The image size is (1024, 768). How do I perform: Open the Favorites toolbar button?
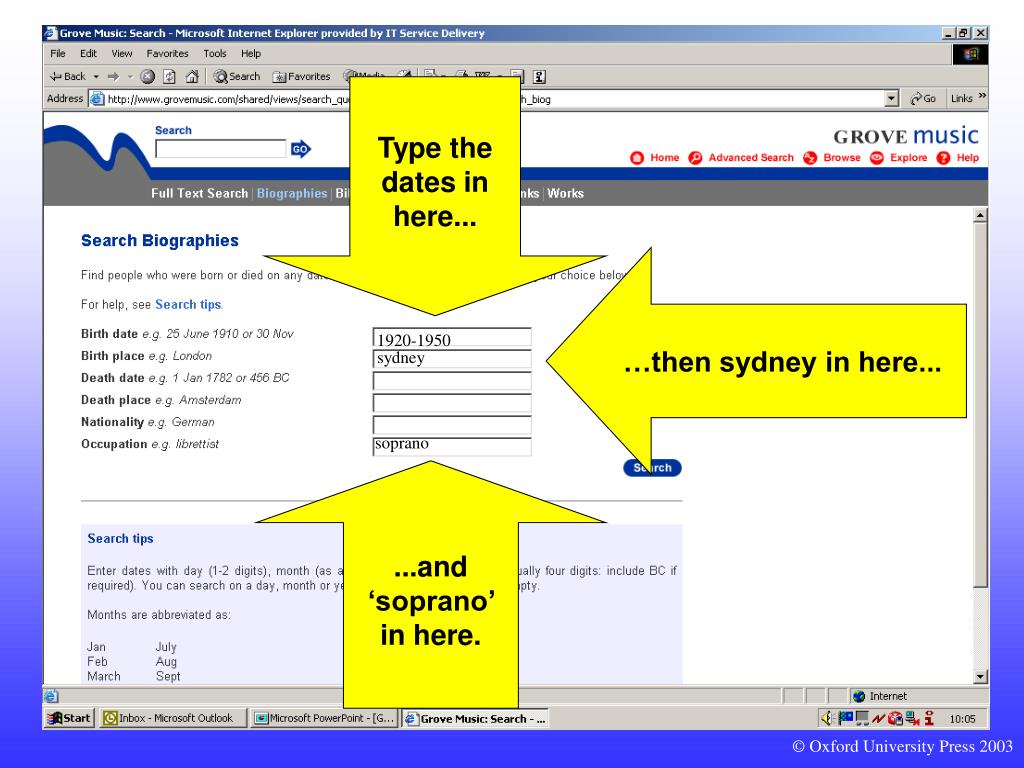point(302,76)
